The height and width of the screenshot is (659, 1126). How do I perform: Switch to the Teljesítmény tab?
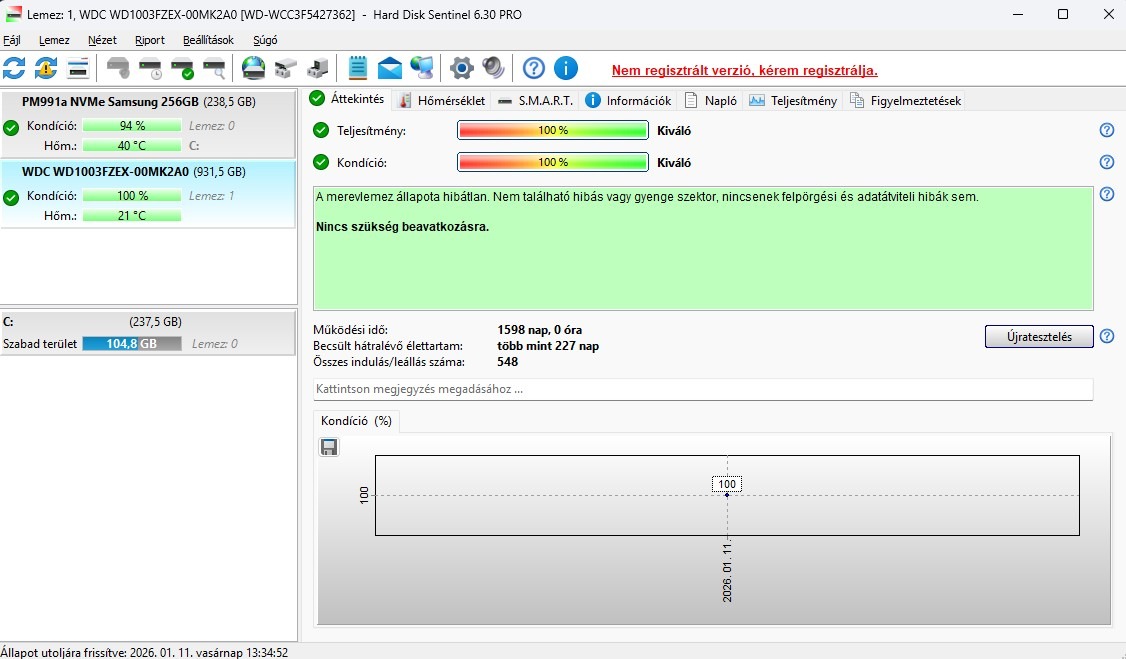coord(794,101)
